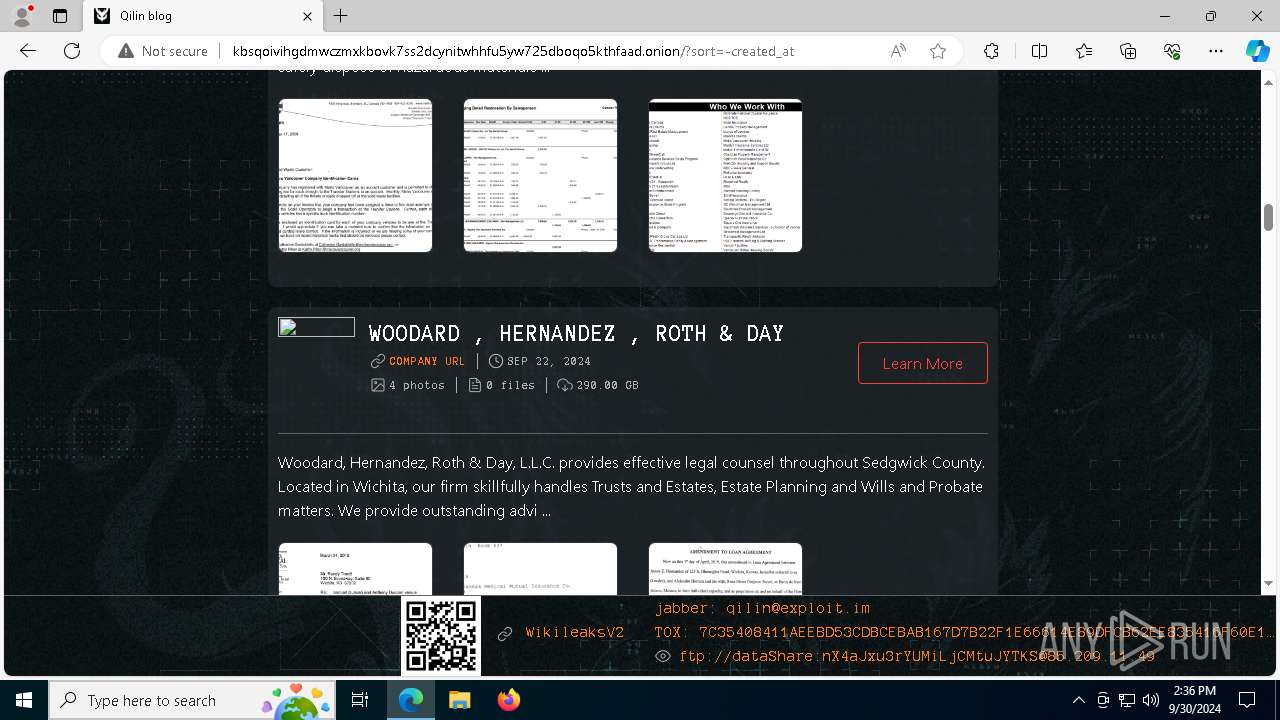Open the Who We Work With thumbnail
Viewport: 1280px width, 720px height.
point(725,175)
